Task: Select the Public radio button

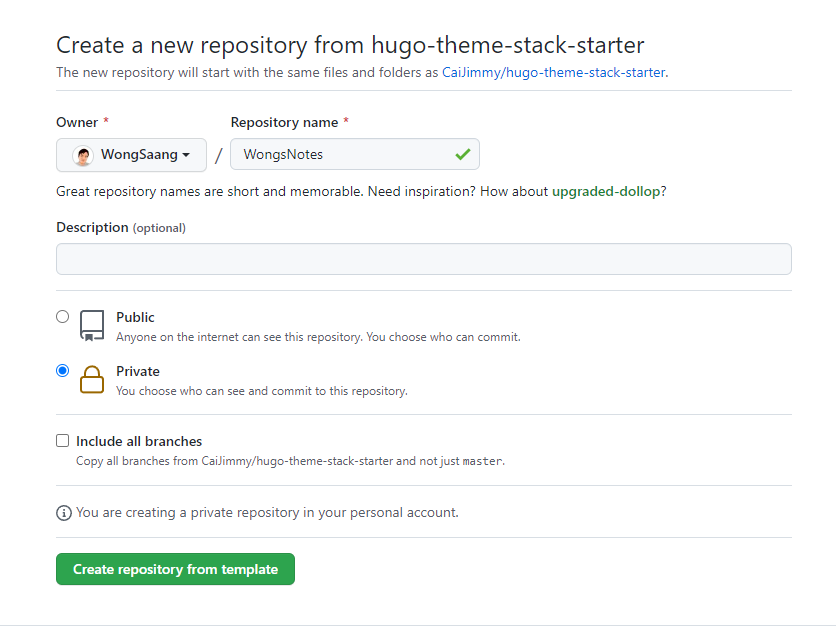Action: [63, 317]
